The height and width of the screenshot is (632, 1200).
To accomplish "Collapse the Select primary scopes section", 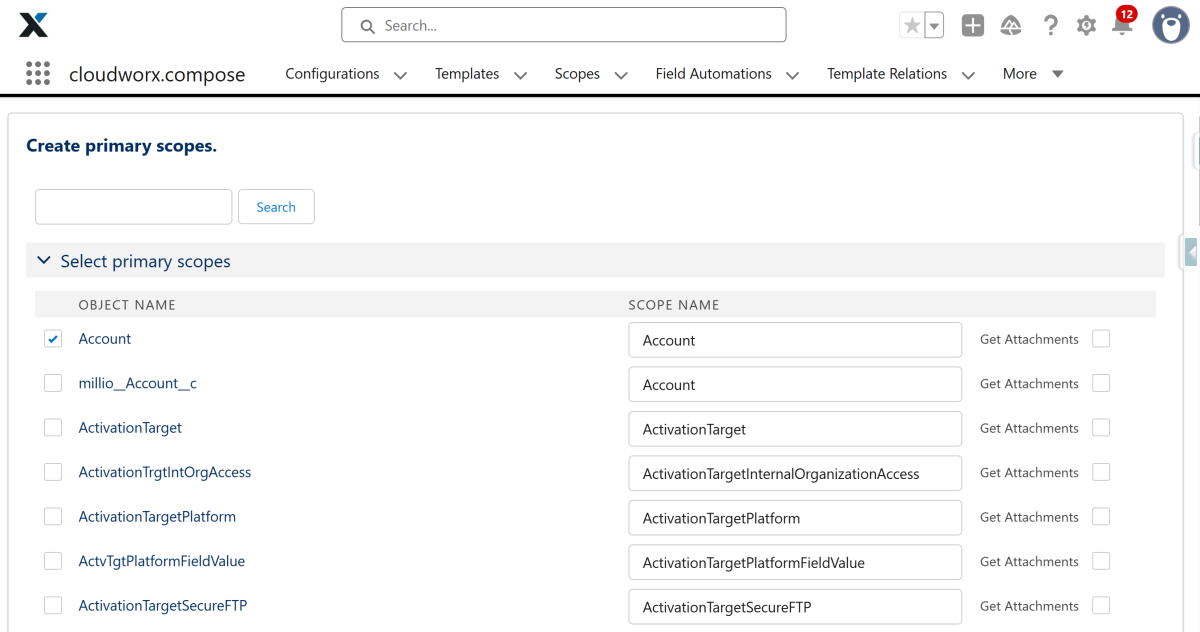I will (x=43, y=260).
